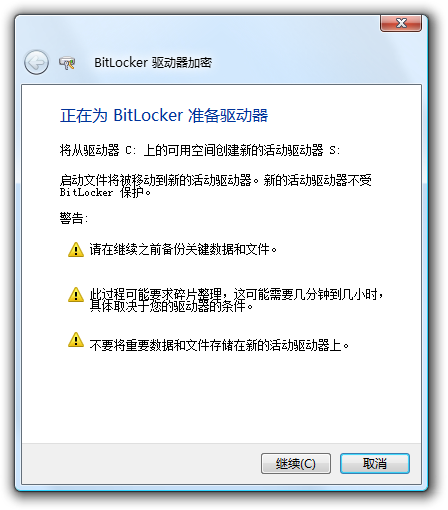The image size is (448, 510).
Task: Click the paragraph about startup files being moved
Action: coord(216,186)
